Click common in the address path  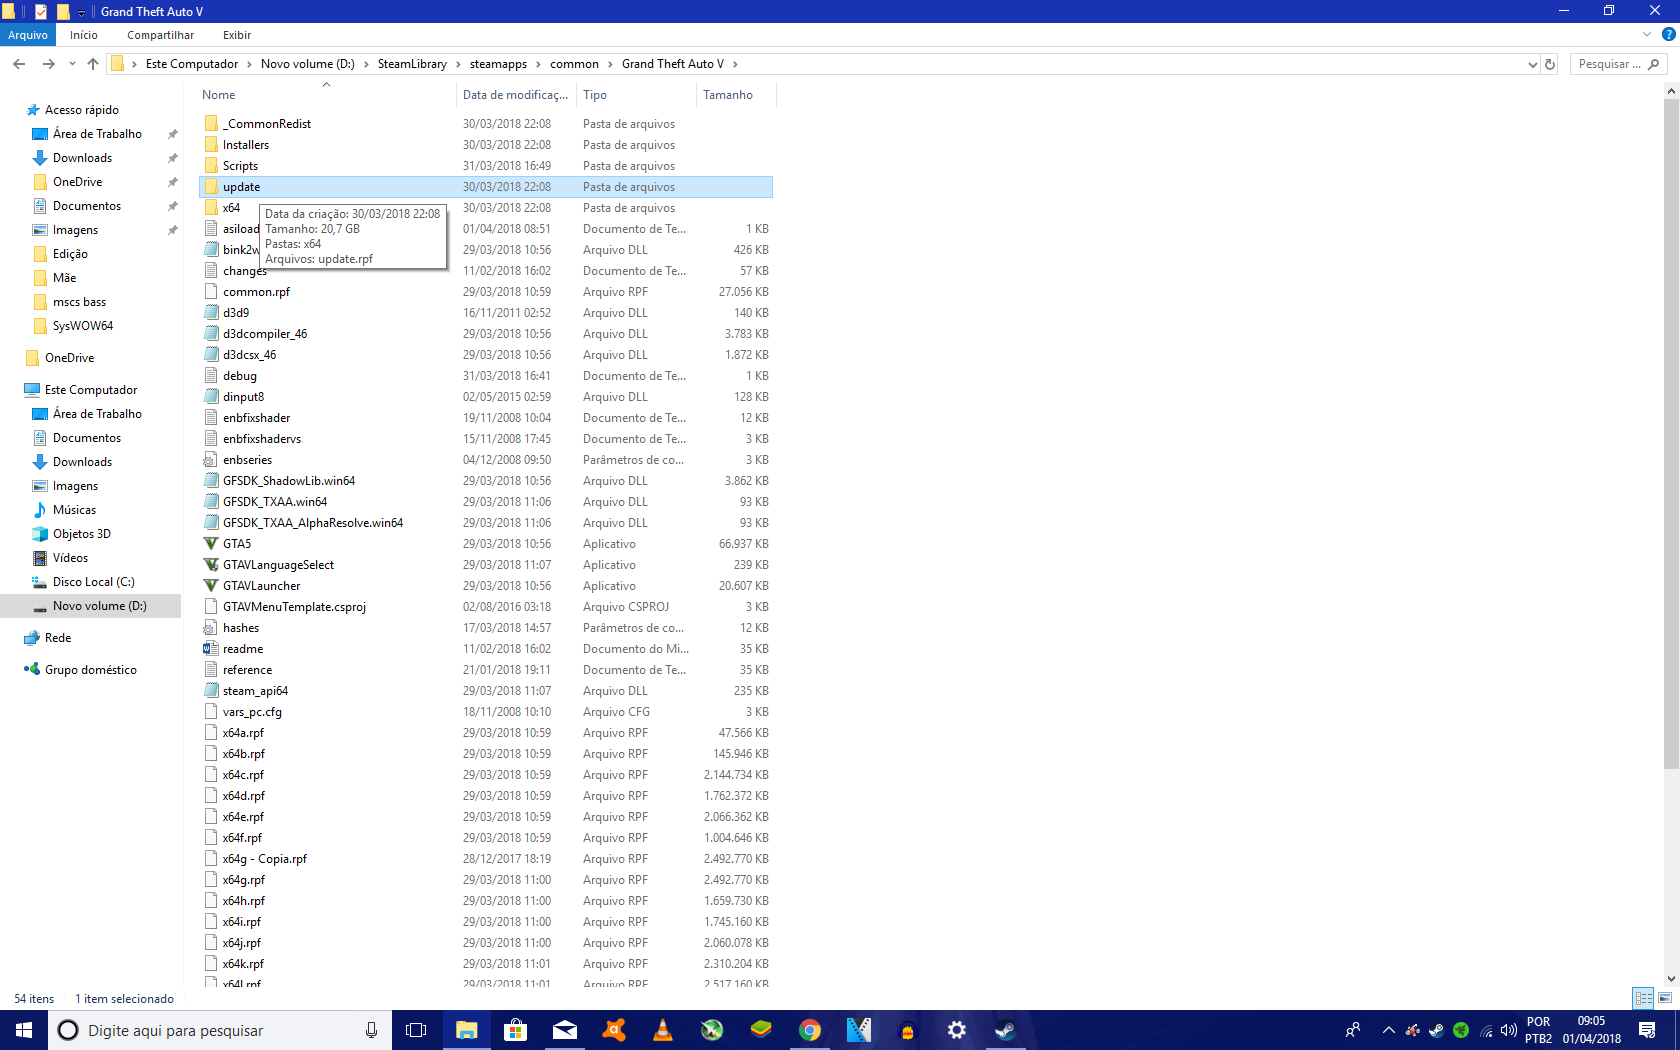574,64
